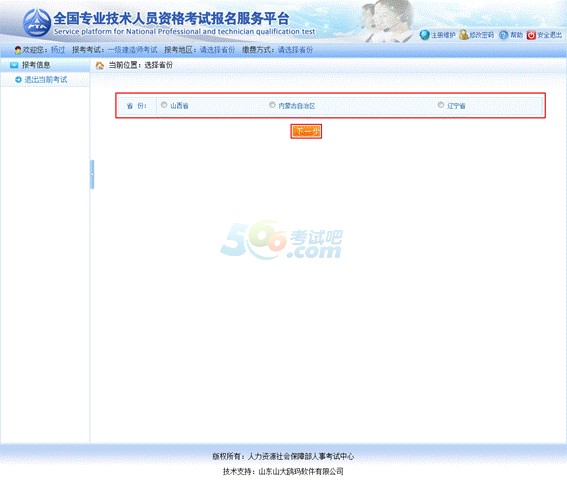
Task: Click the arrow icon beside 退出当前考试
Action: [18, 80]
